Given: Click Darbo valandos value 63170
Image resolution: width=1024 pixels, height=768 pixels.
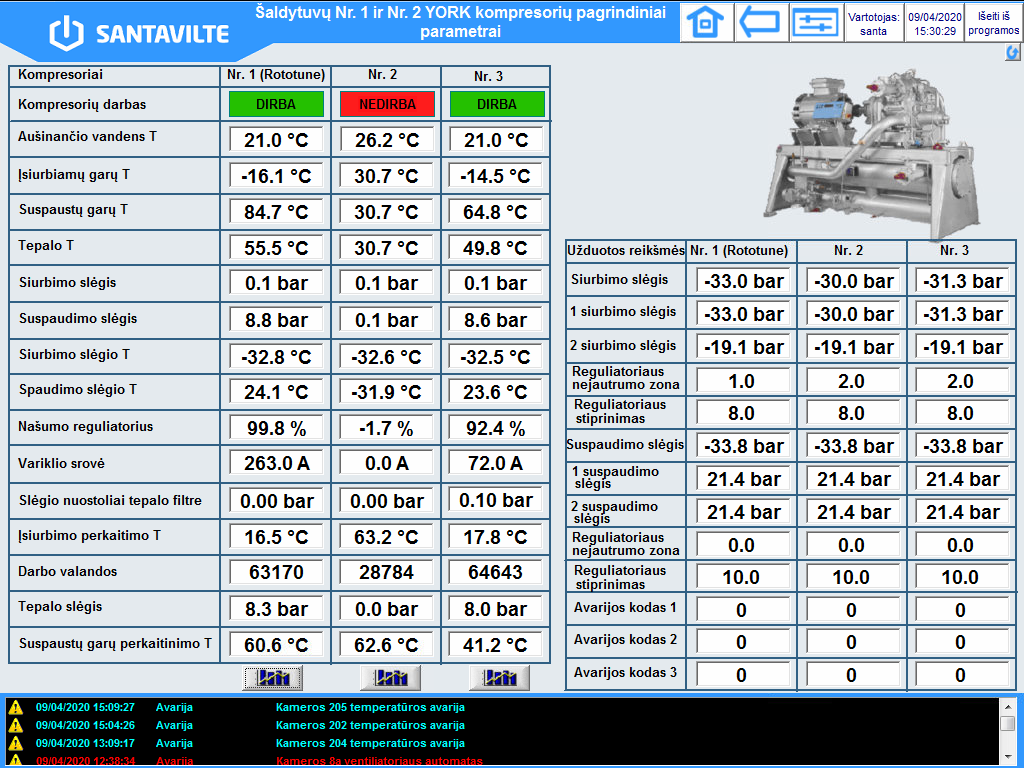Looking at the screenshot, I should pyautogui.click(x=276, y=572).
